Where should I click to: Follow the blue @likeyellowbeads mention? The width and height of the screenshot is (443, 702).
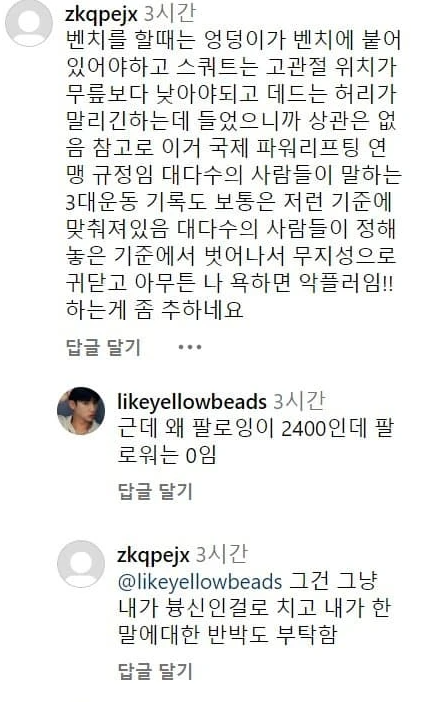[200, 581]
